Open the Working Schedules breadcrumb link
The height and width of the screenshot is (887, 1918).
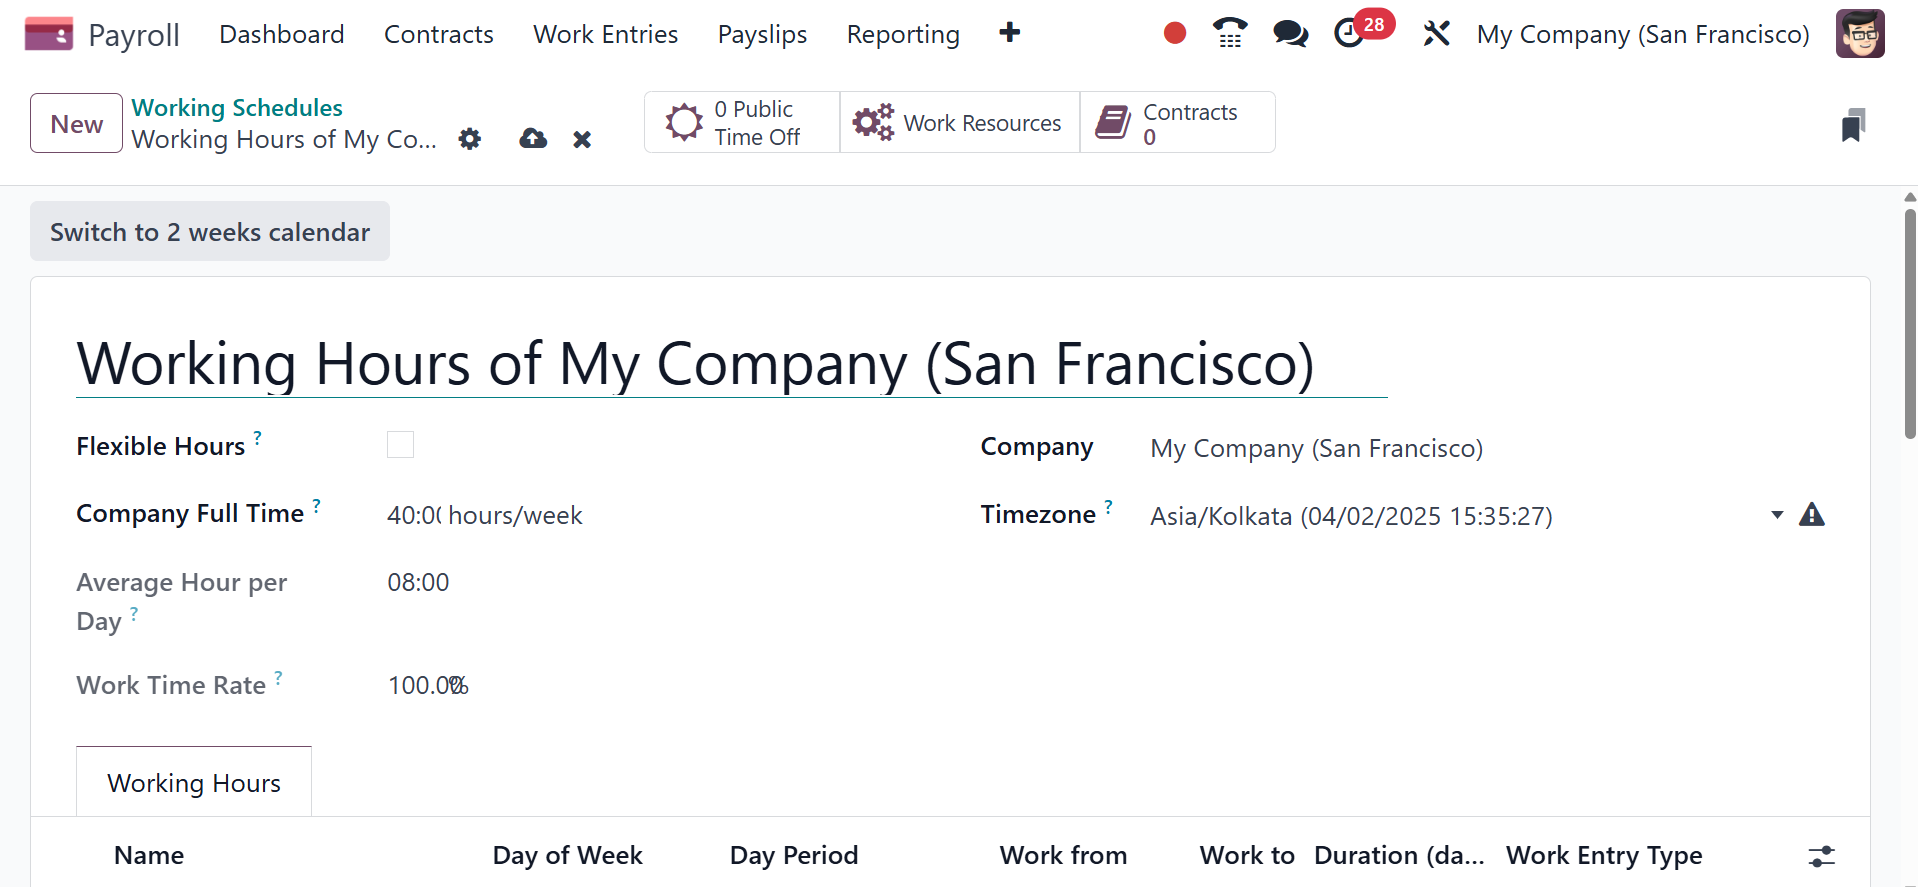[237, 107]
